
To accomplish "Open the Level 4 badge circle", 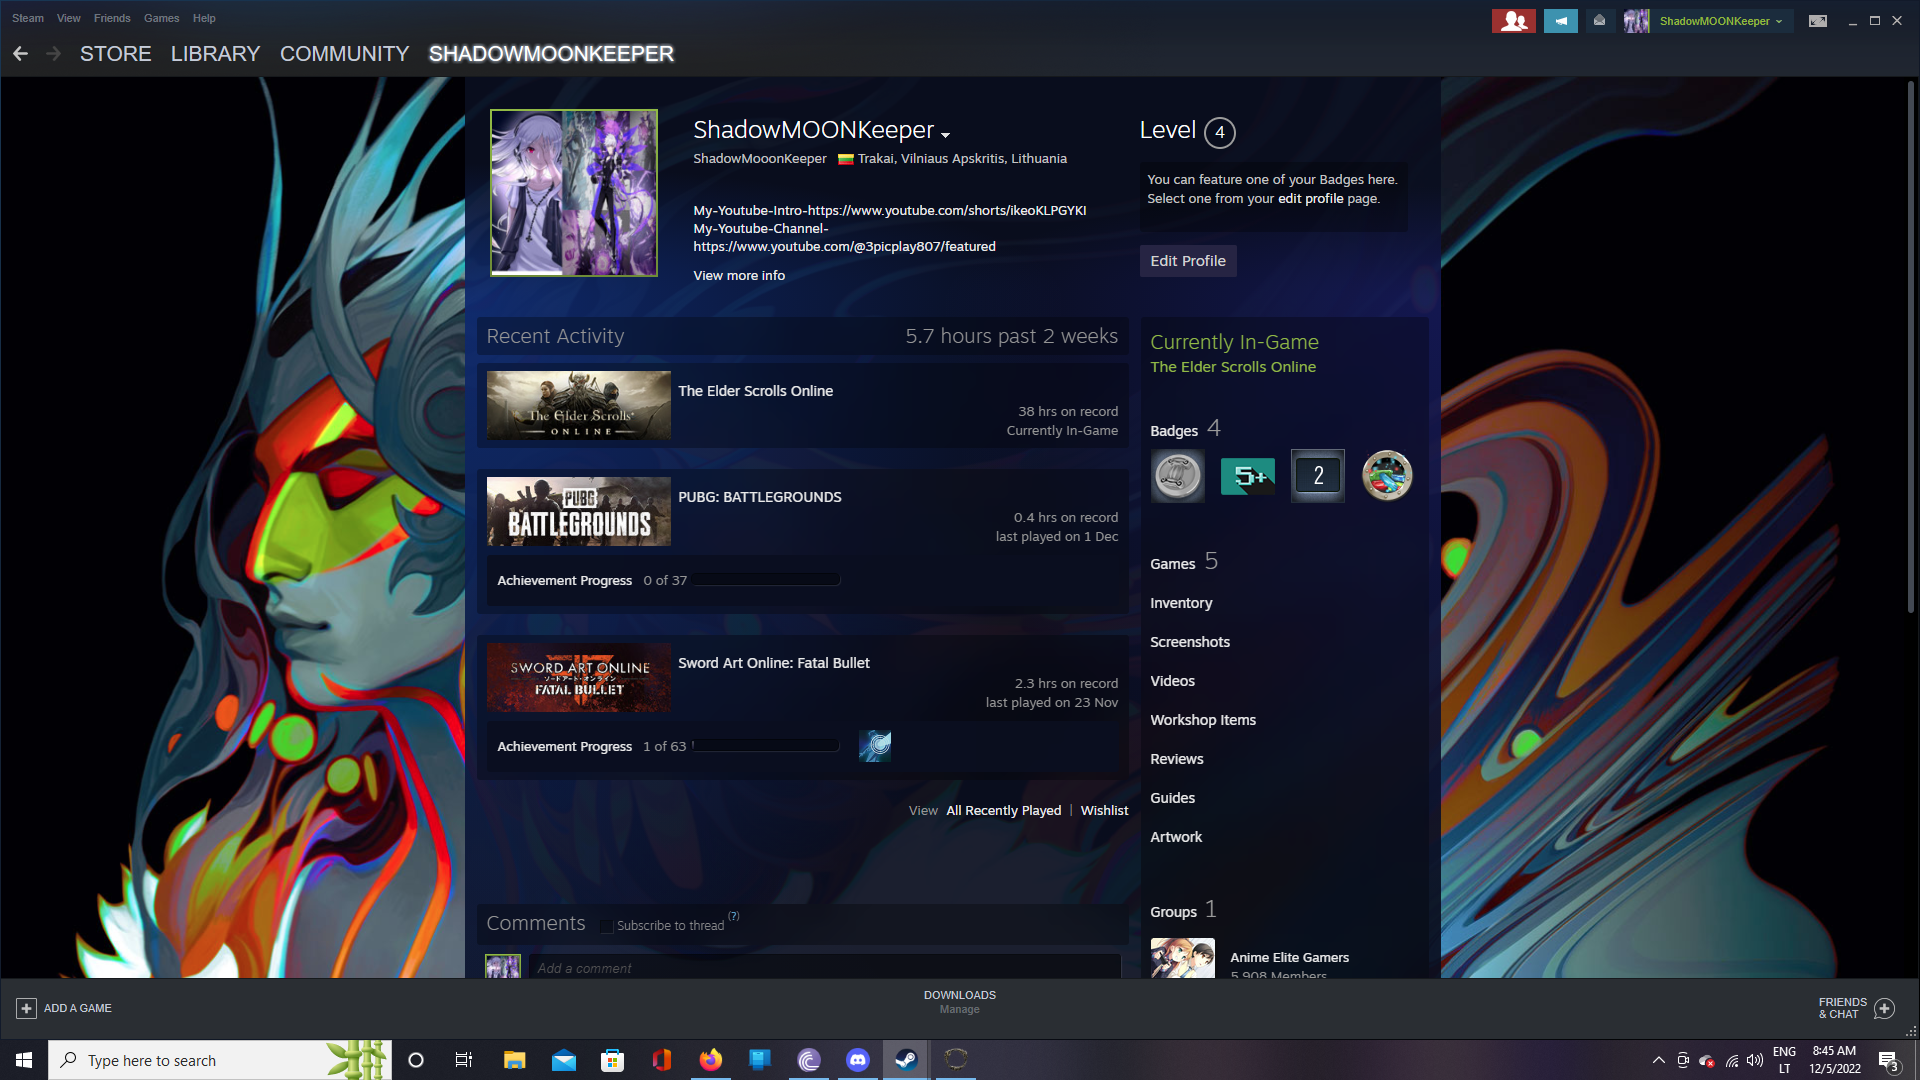I will [1220, 132].
